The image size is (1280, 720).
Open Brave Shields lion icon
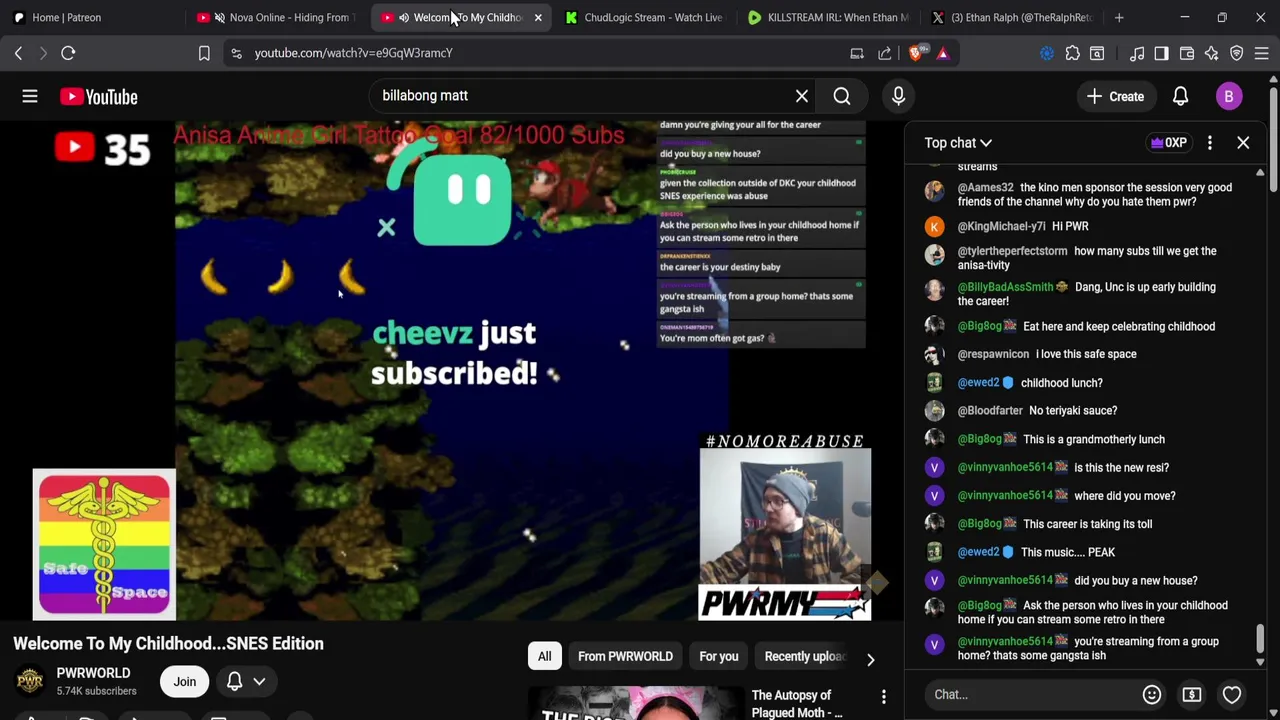pos(916,53)
